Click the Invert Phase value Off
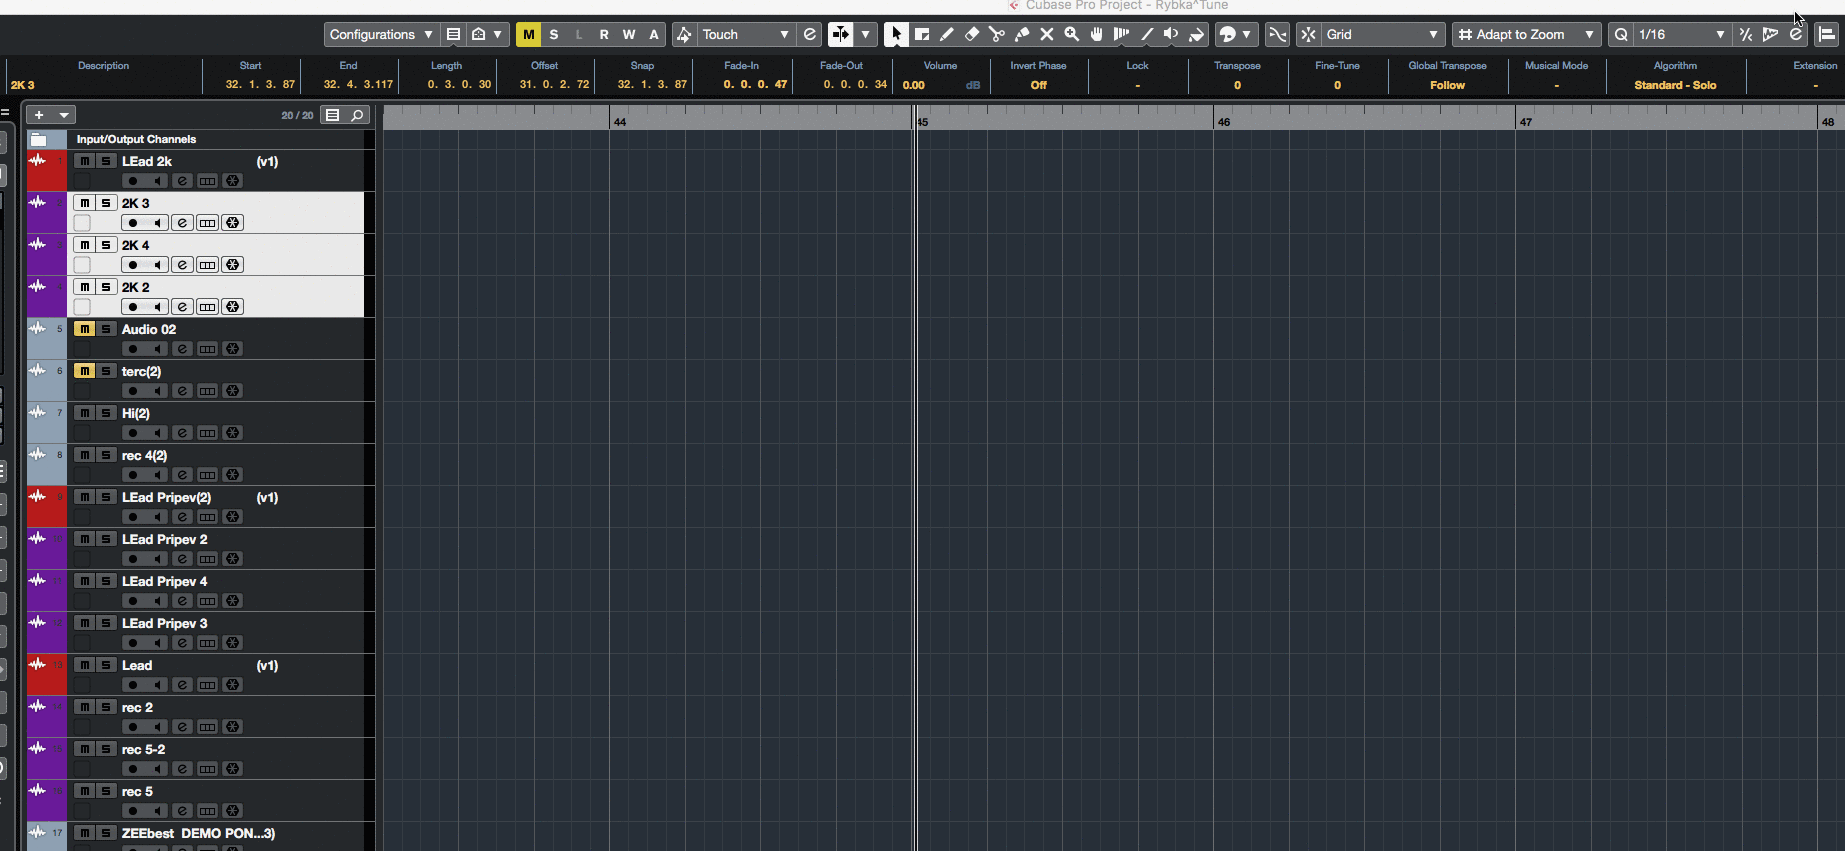 pos(1038,85)
